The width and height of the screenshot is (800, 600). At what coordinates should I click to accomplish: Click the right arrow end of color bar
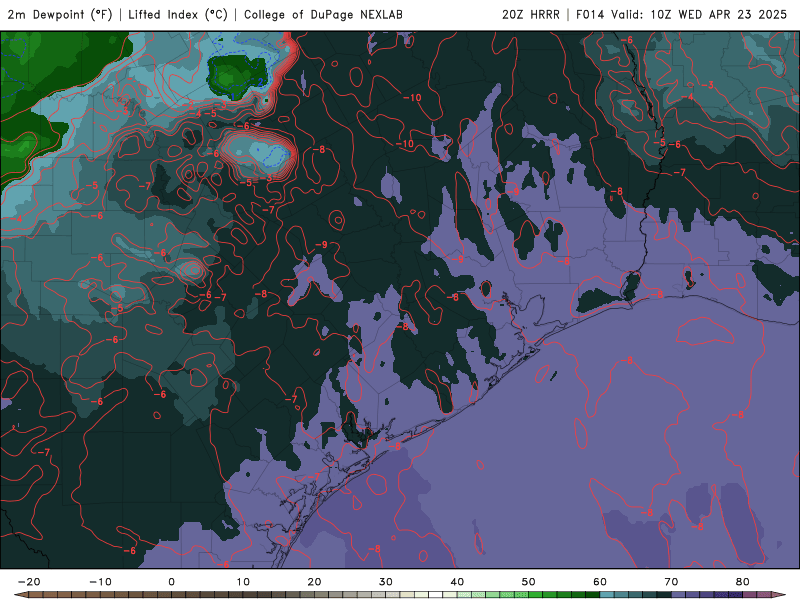click(779, 595)
